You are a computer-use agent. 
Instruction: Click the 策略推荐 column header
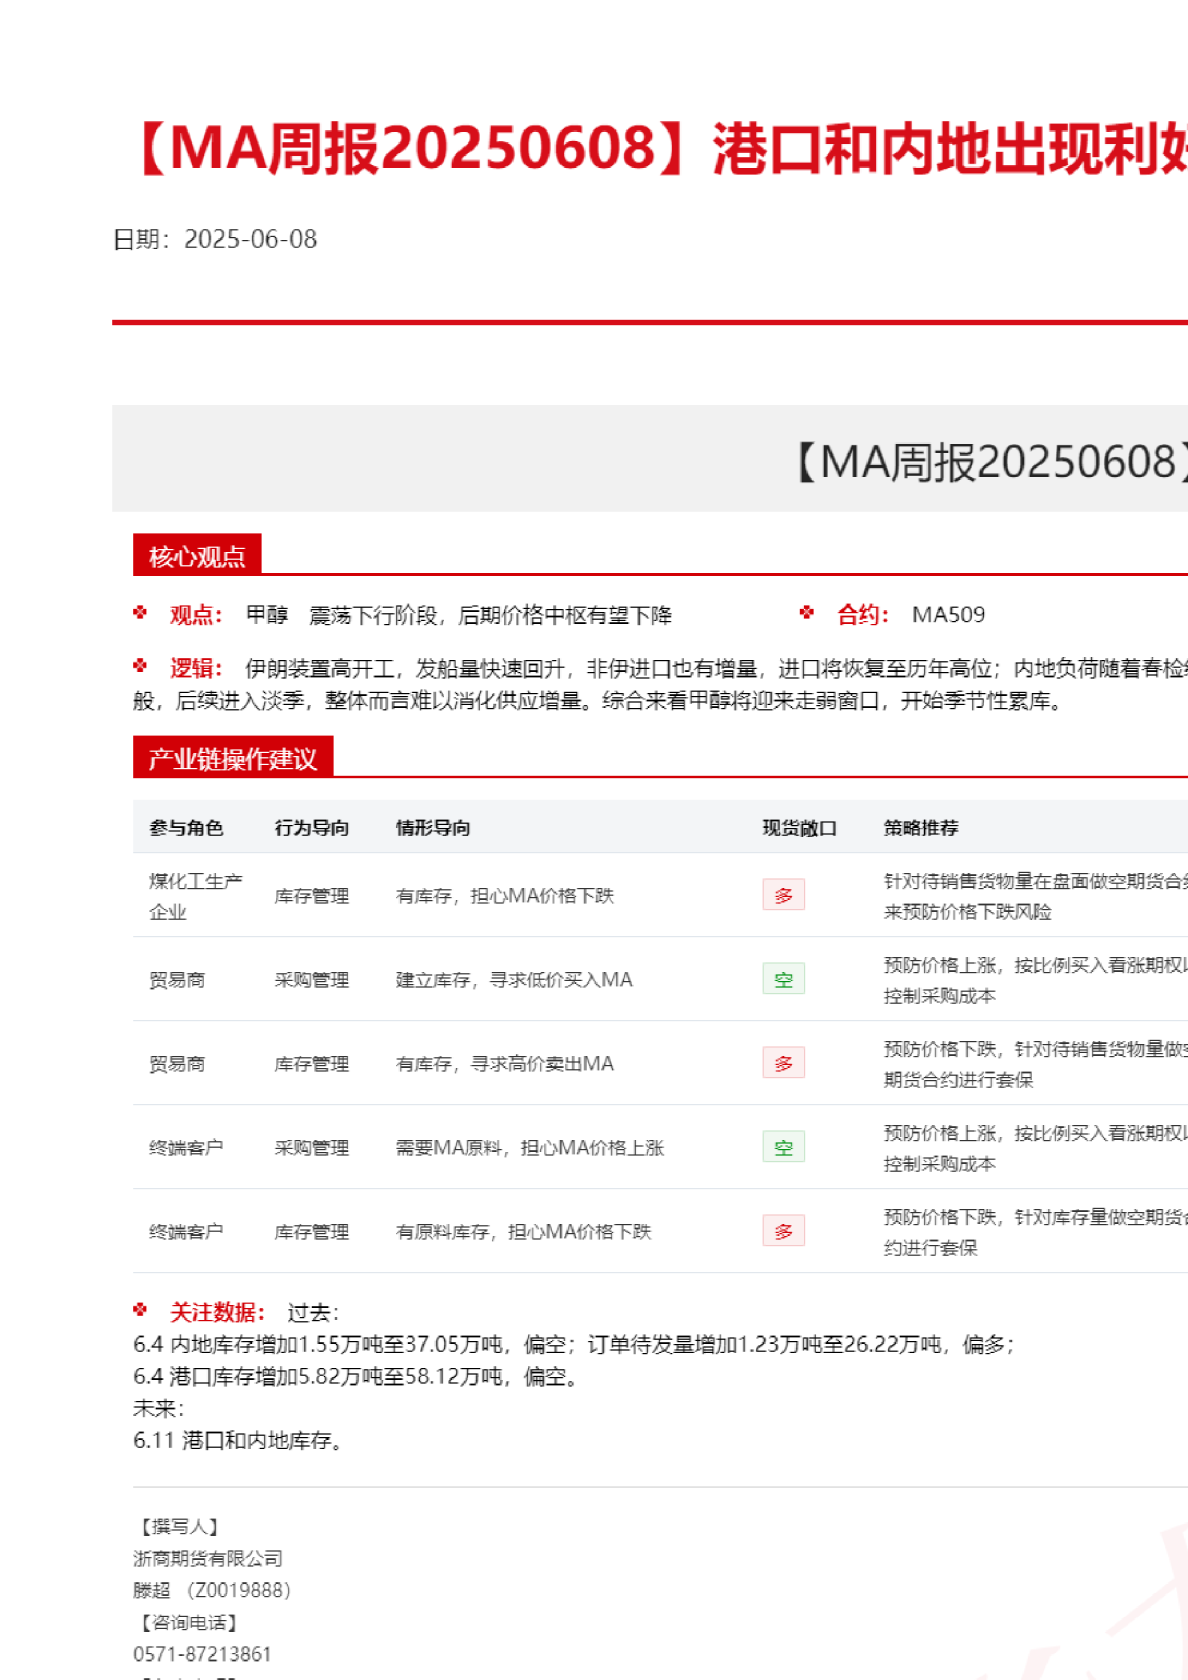(x=921, y=828)
